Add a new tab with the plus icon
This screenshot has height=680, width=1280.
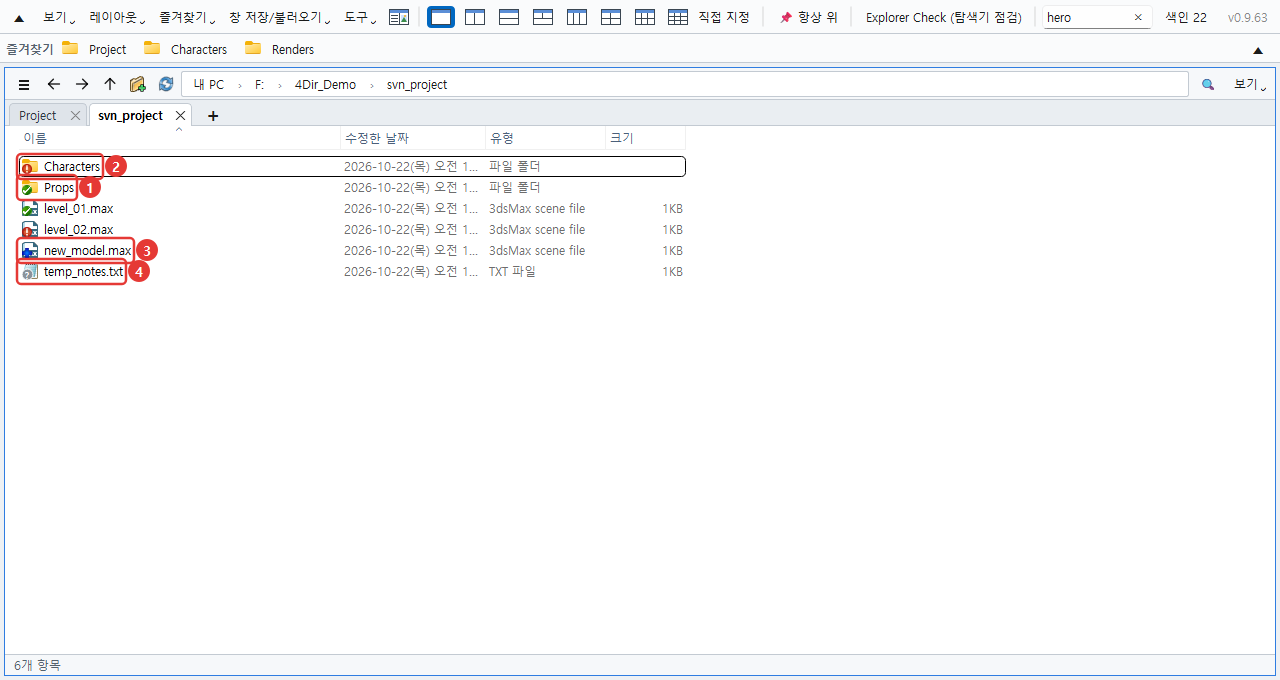[212, 116]
